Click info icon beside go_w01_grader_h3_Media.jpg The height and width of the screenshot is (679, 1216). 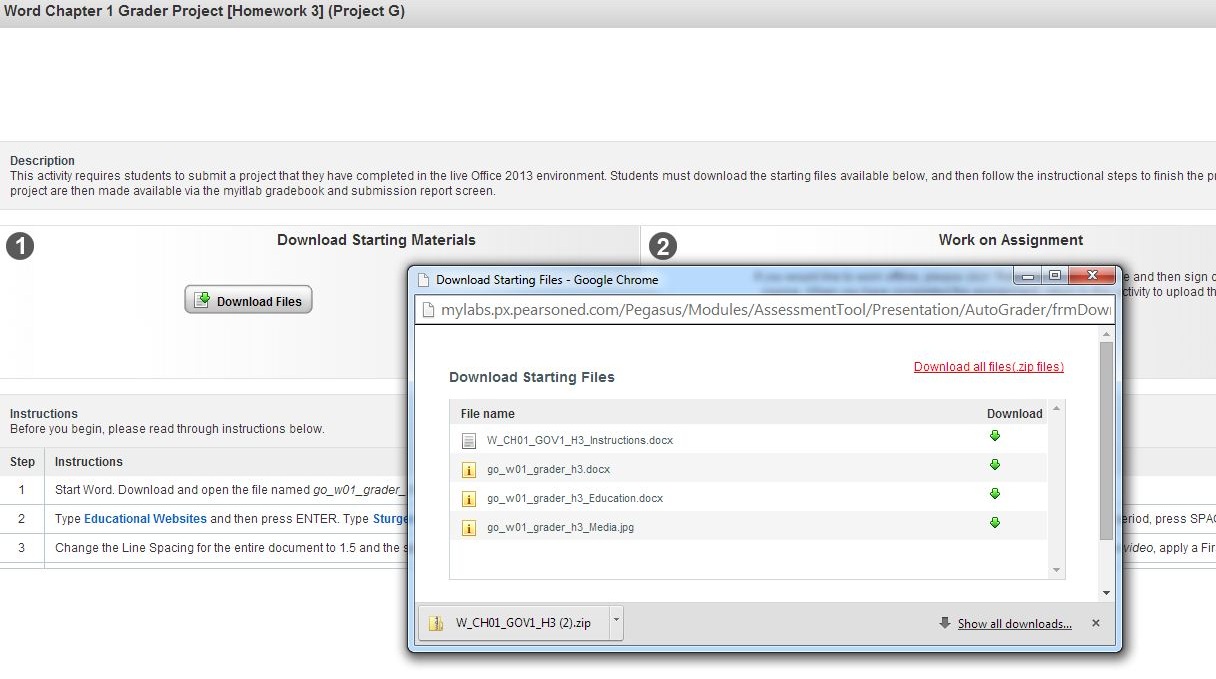point(468,528)
